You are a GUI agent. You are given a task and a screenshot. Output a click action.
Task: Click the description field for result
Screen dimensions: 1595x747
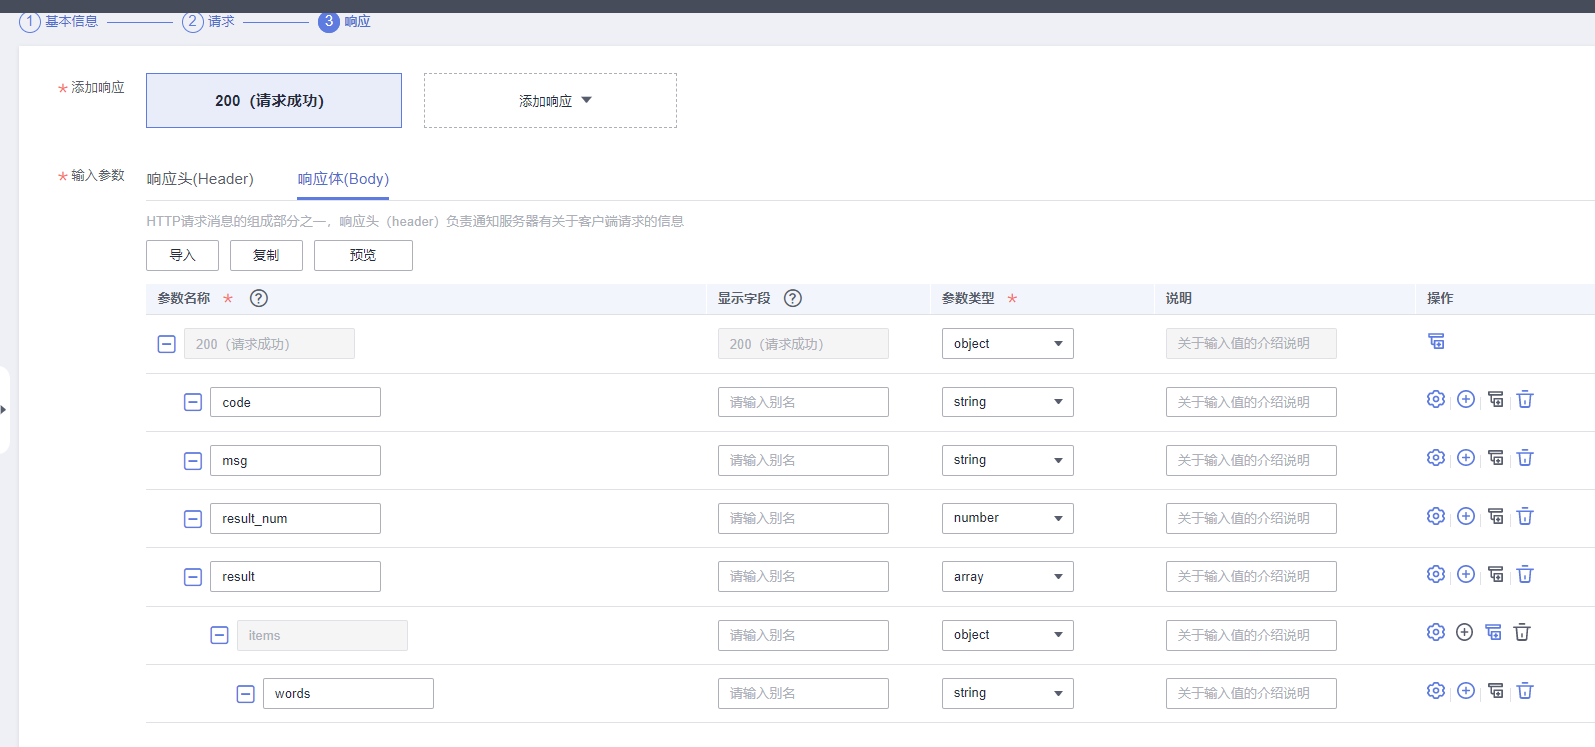1251,576
